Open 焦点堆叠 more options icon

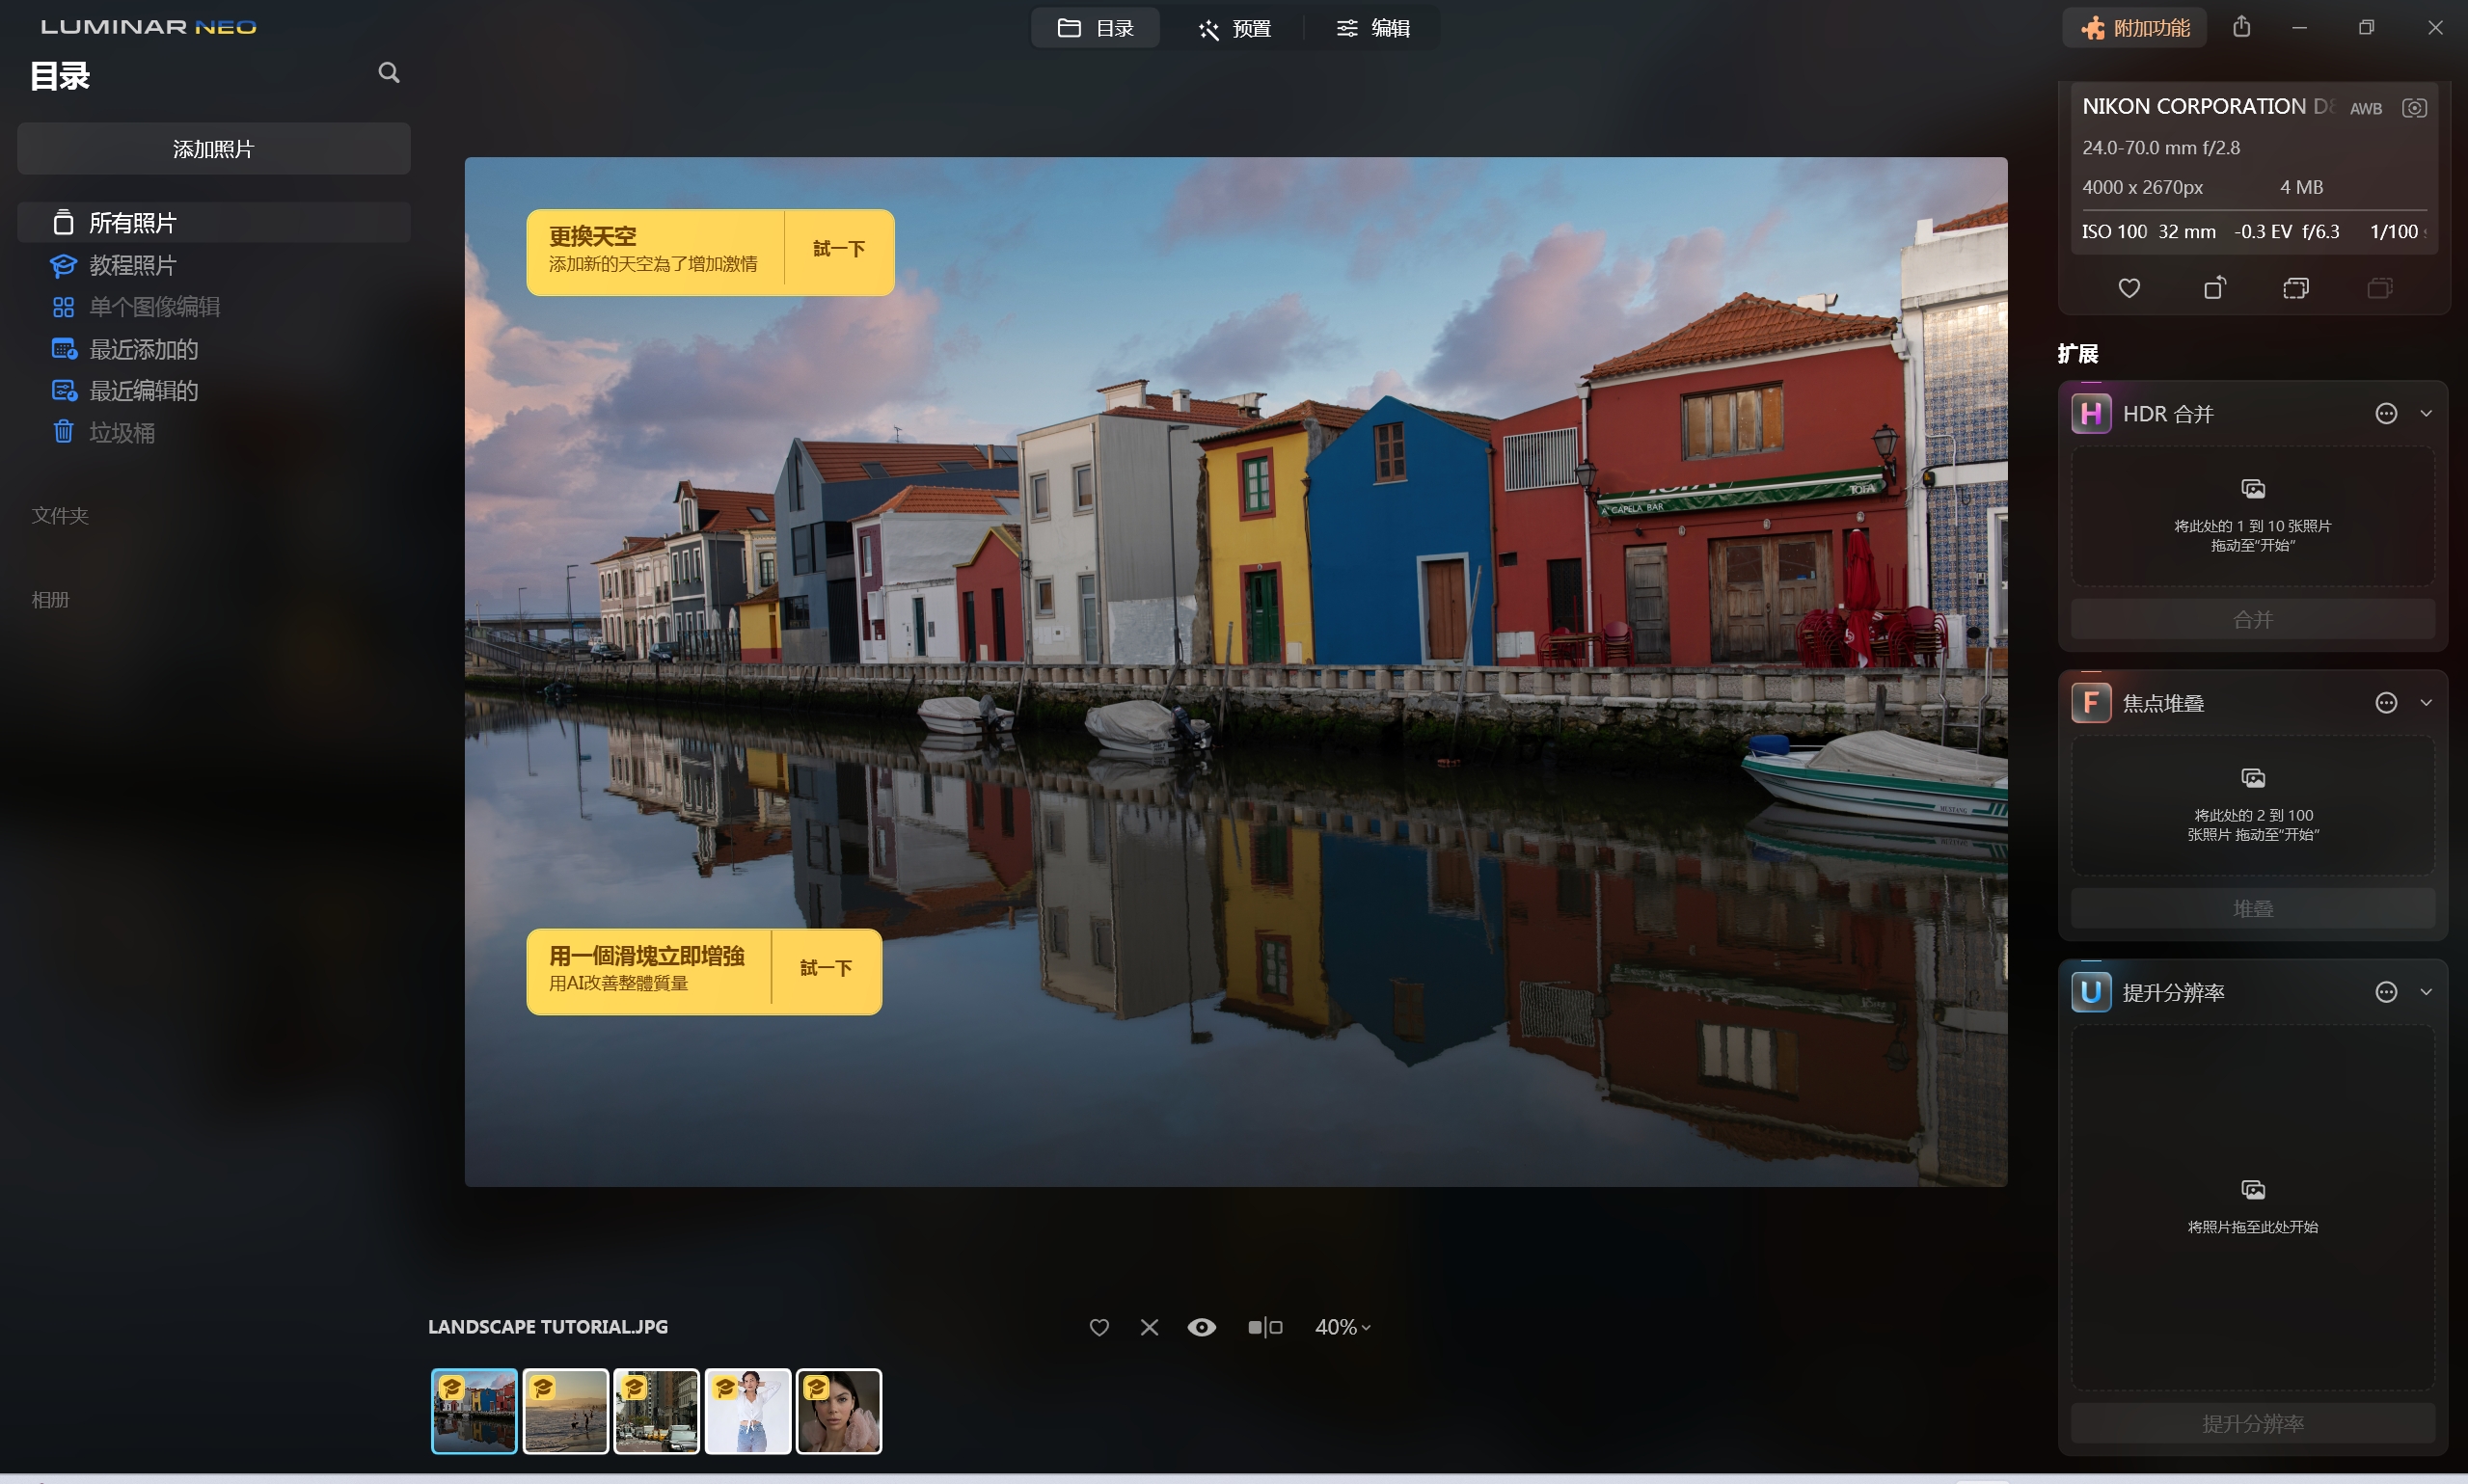point(2386,703)
